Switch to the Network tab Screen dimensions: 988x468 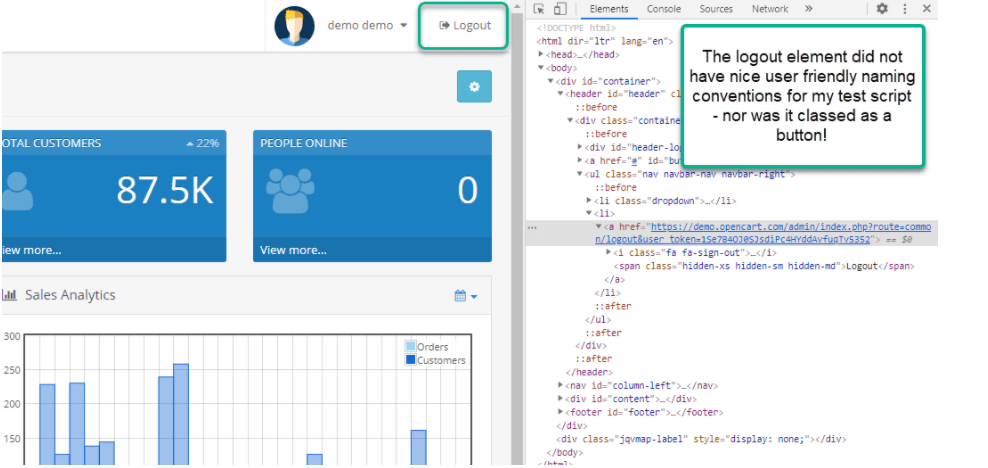[769, 9]
